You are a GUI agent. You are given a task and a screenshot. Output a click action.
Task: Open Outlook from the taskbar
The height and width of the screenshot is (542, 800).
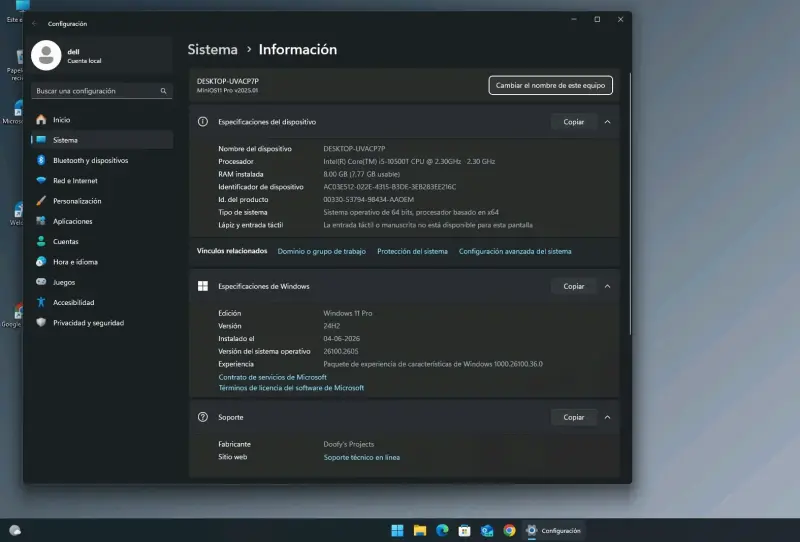(x=487, y=531)
